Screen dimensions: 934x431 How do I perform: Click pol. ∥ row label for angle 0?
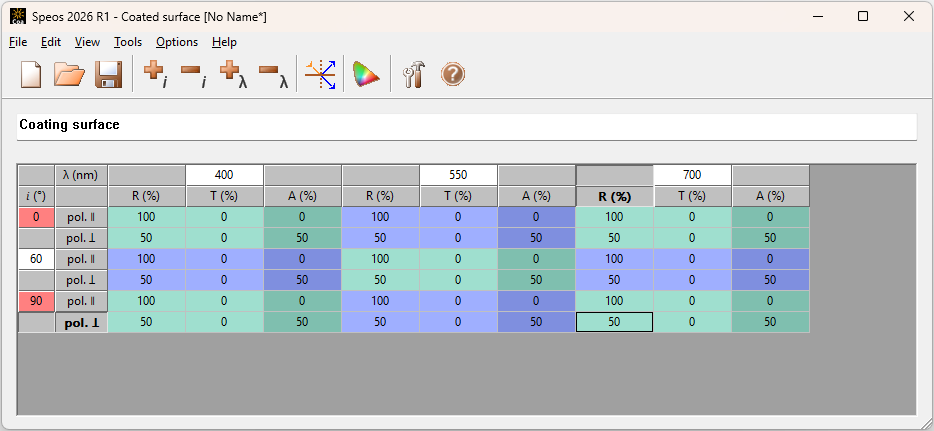click(81, 217)
